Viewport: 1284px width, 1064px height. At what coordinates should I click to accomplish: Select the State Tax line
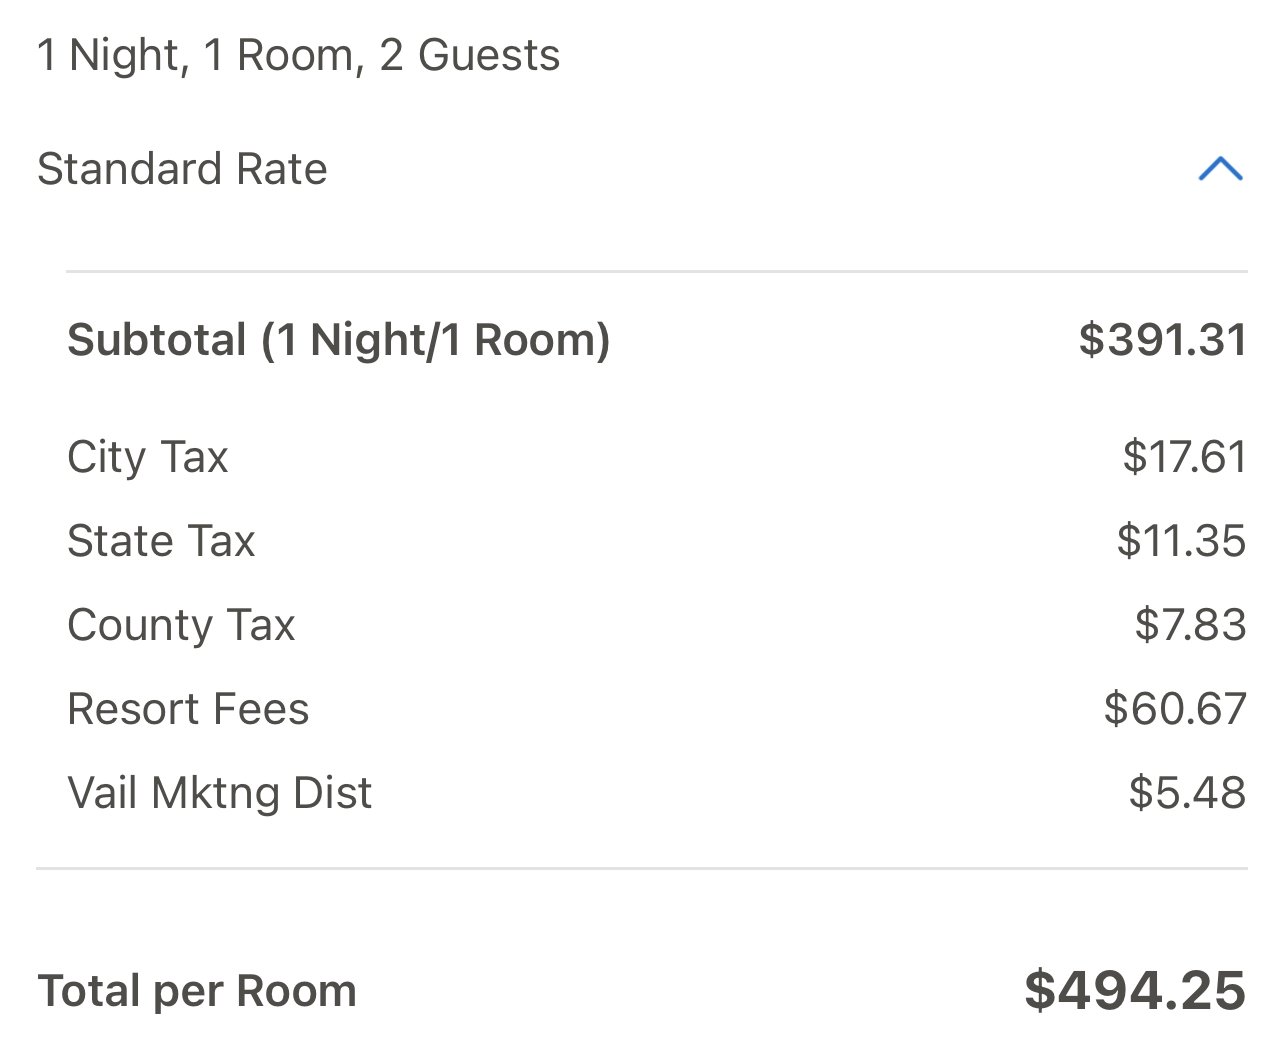tap(656, 541)
